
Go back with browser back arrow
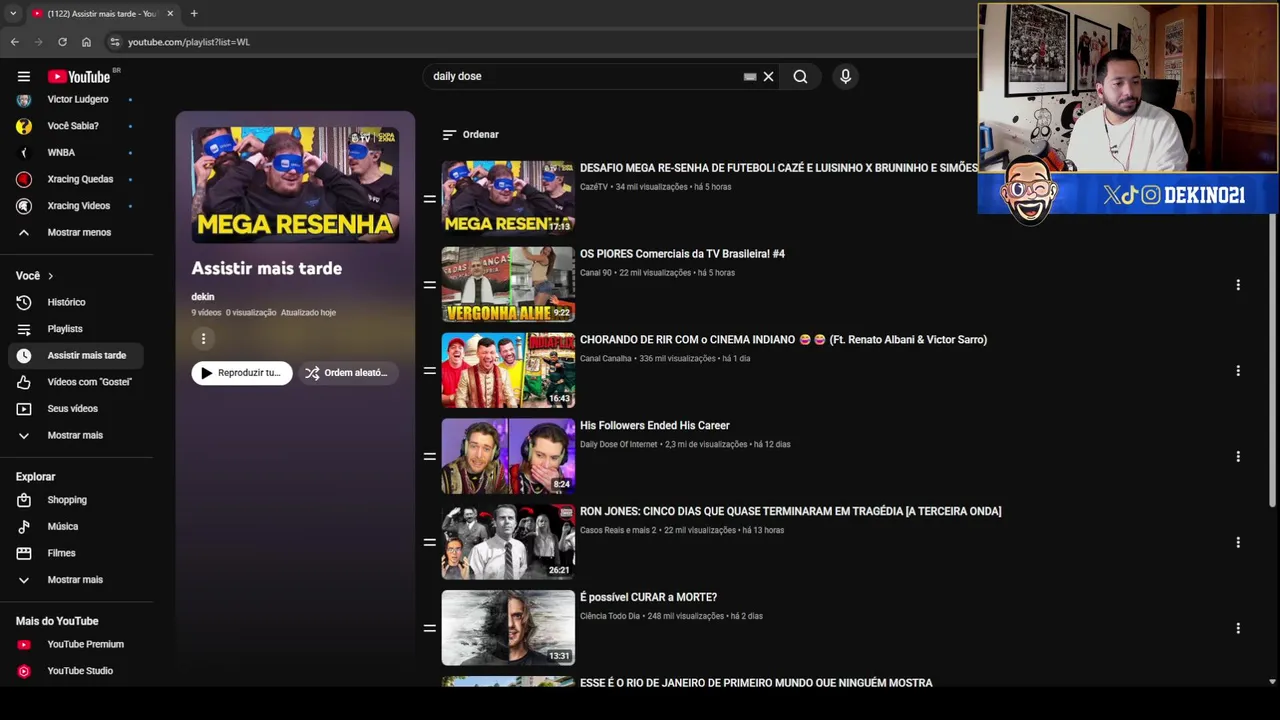point(14,42)
